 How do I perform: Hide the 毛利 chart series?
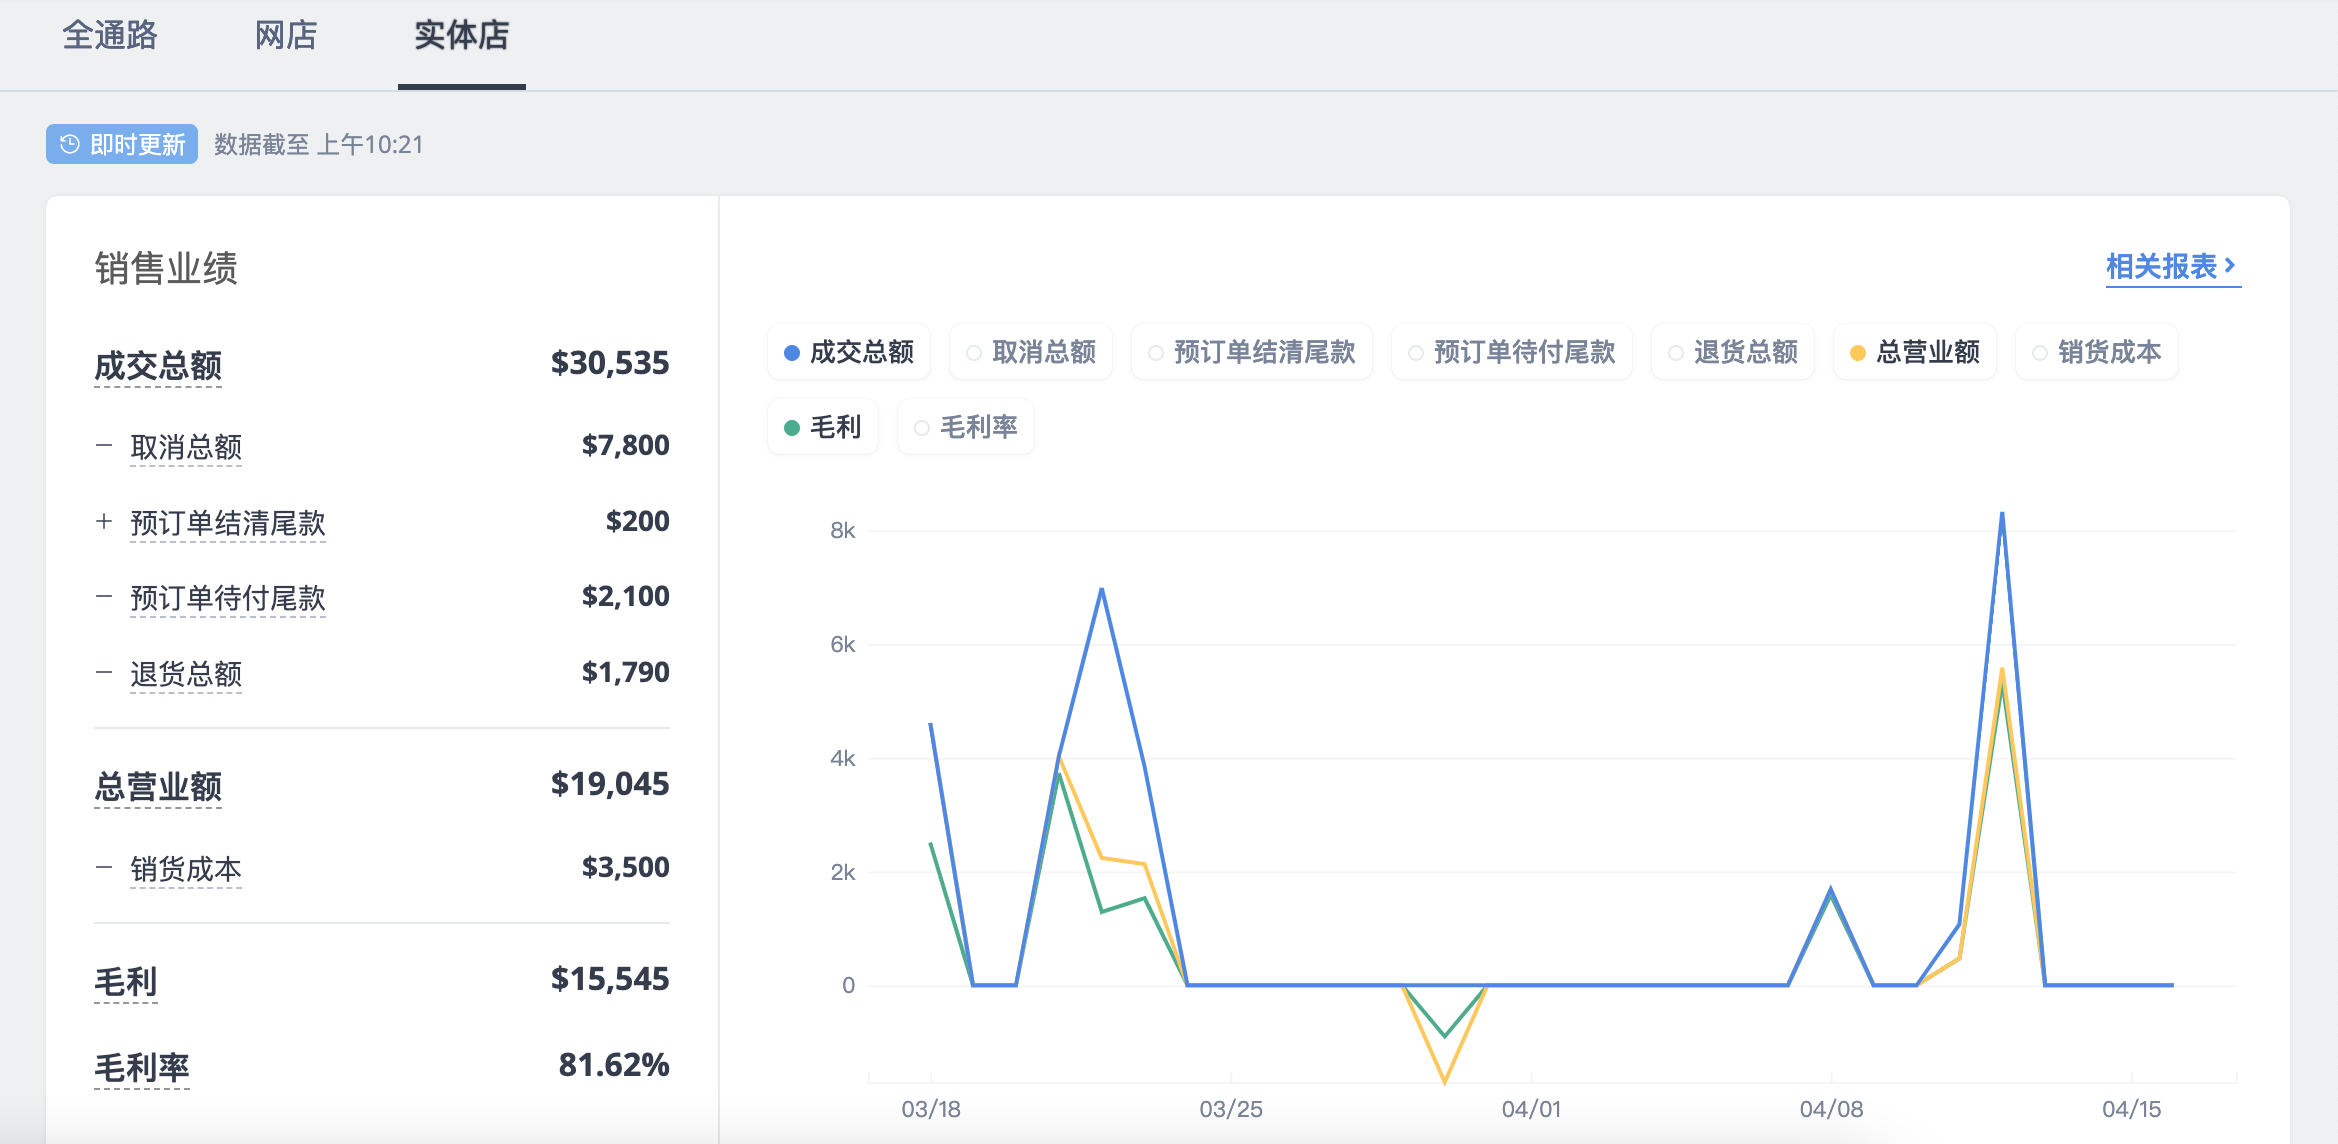click(823, 427)
